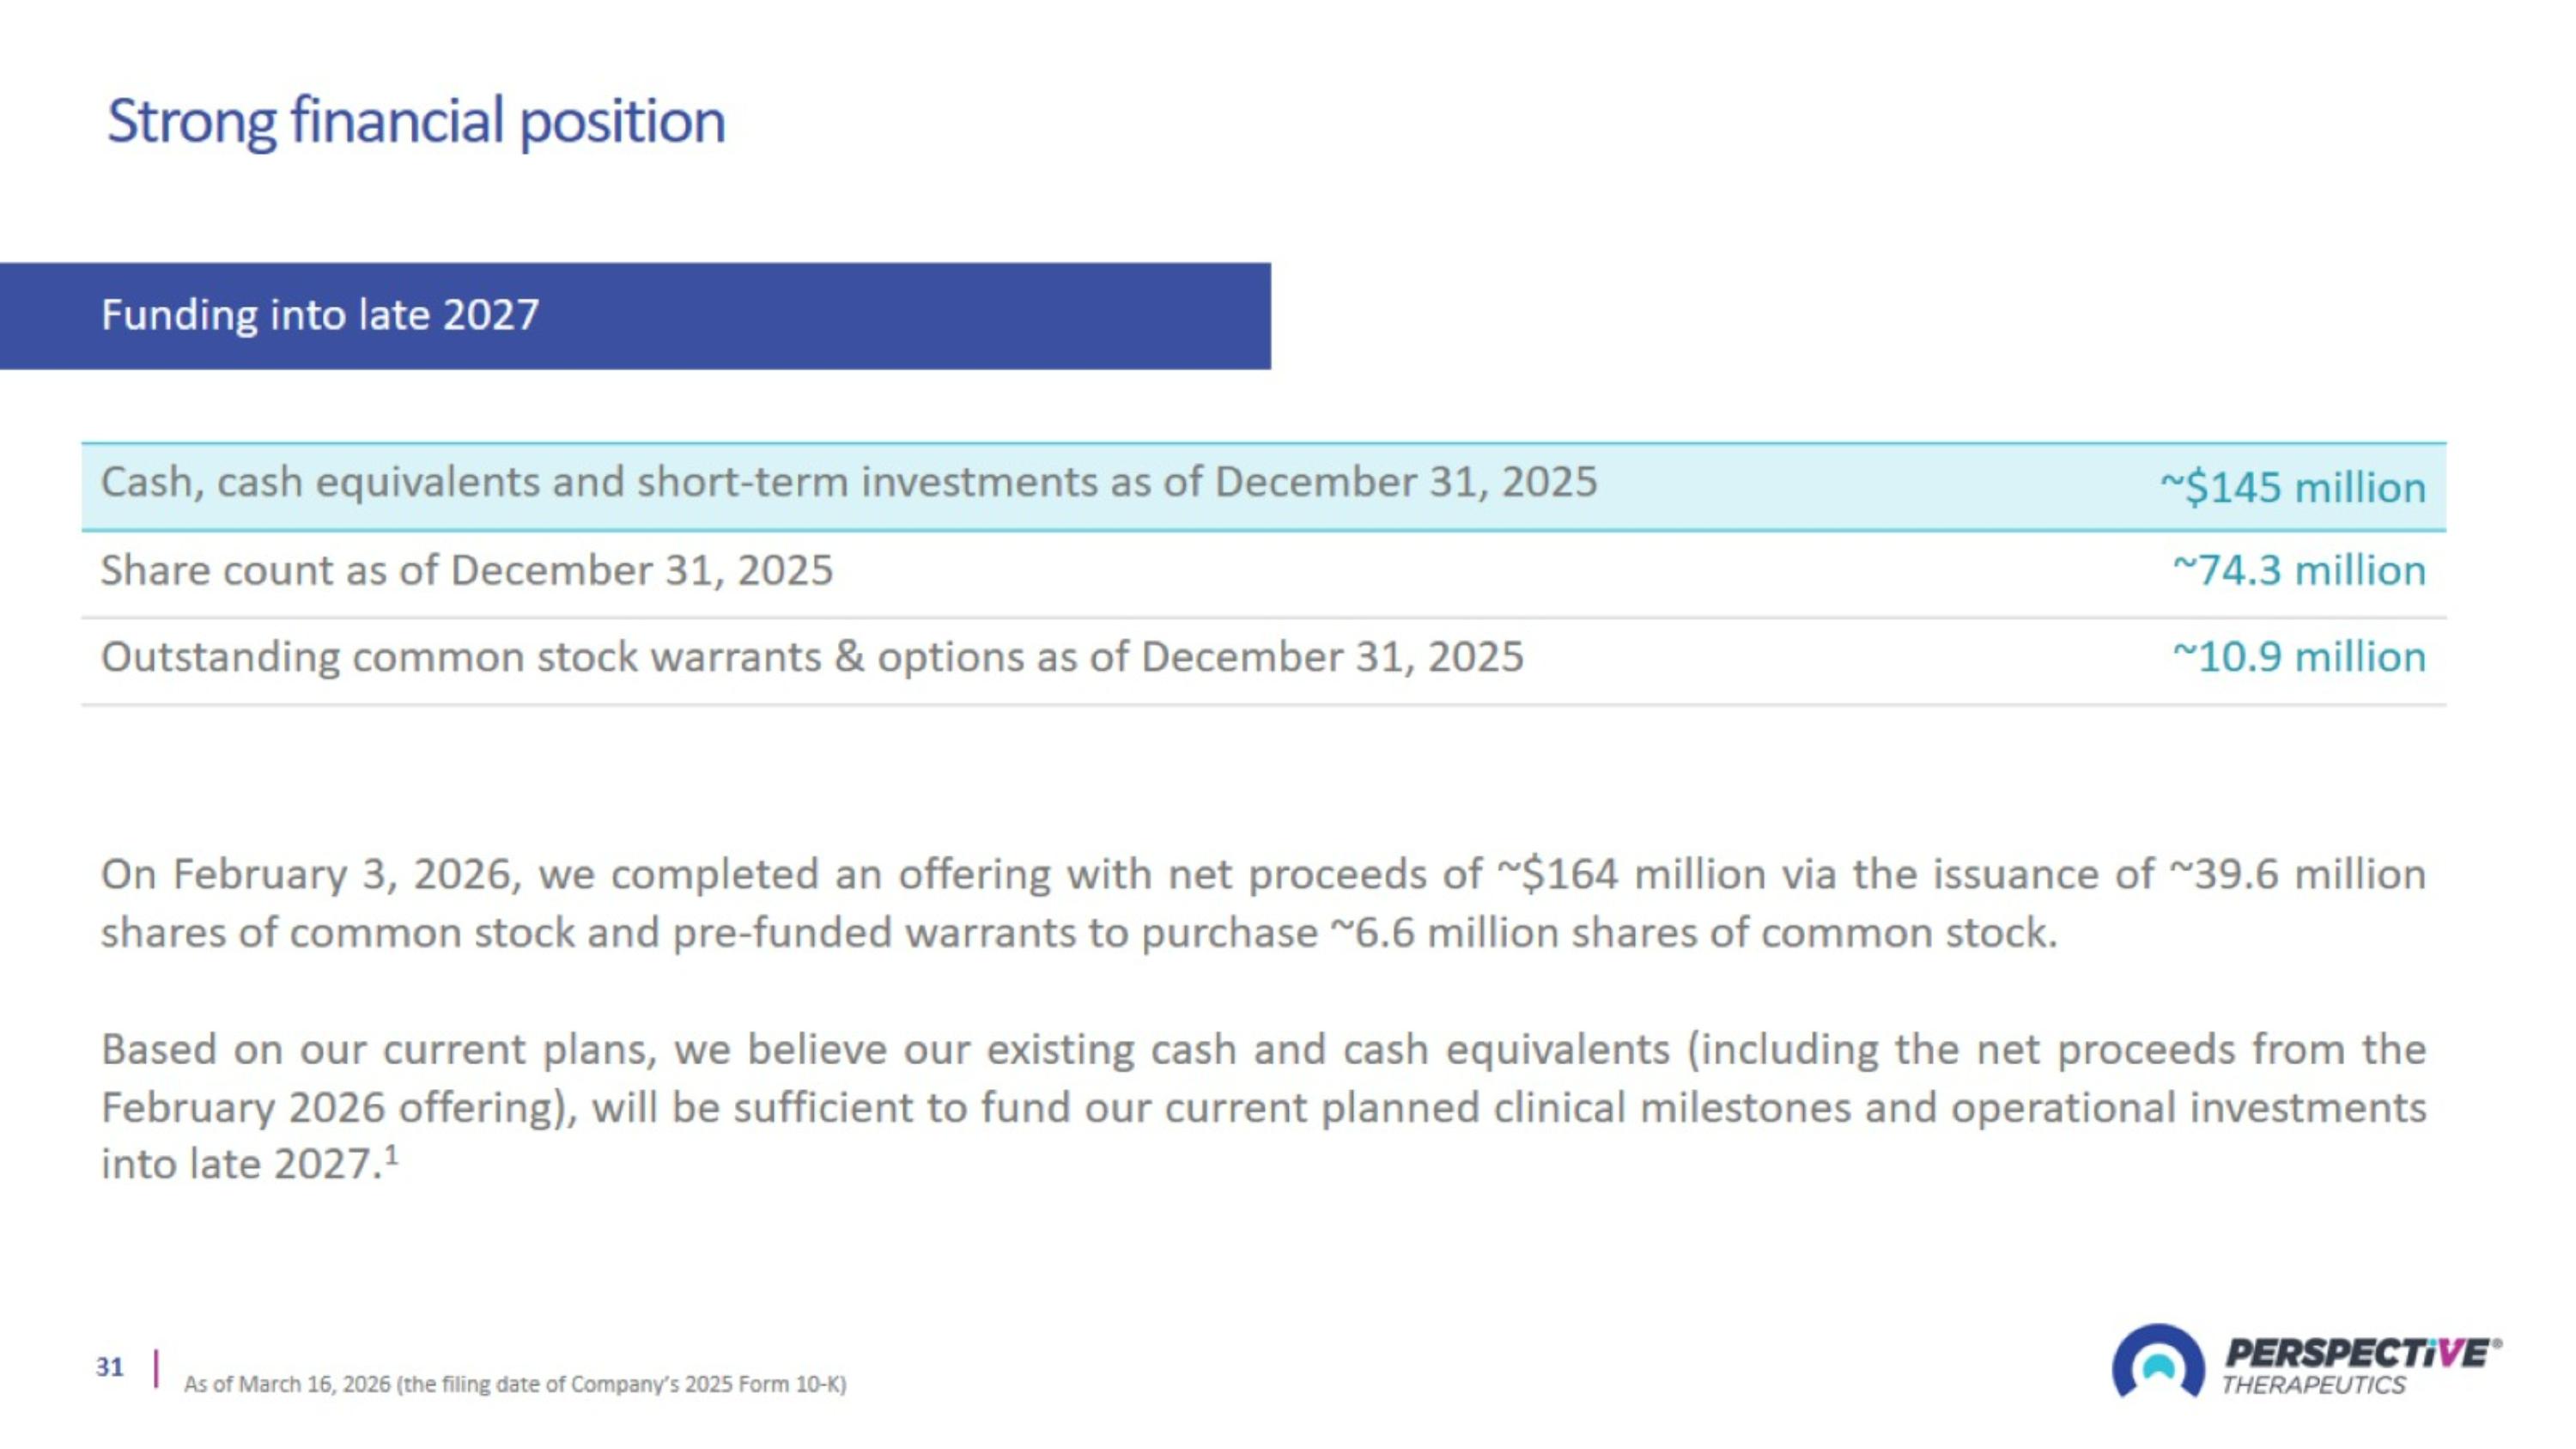Click the Perspective Therapeutics arch logo icon
Image resolution: width=2576 pixels, height=1449 pixels.
(2158, 1362)
